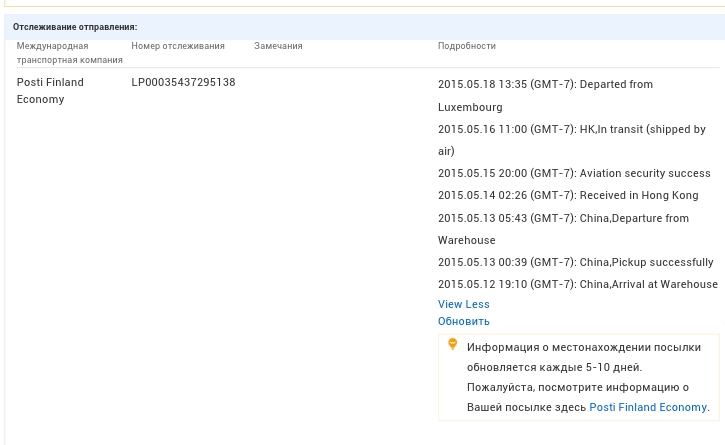Screen dimensions: 725x445
Task: Click the Aviation security success entry
Action: pos(574,173)
